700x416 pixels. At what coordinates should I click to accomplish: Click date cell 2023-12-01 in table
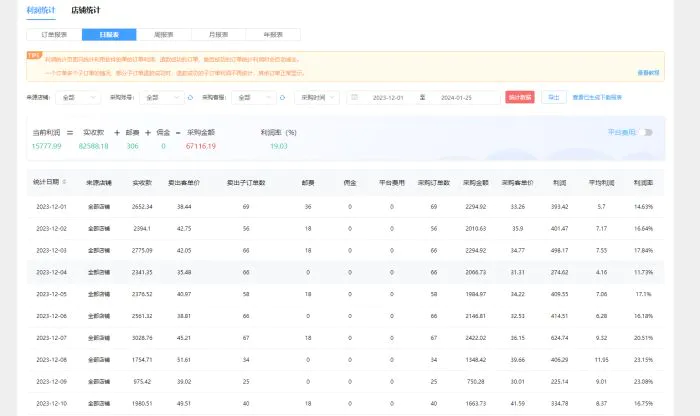coord(51,207)
